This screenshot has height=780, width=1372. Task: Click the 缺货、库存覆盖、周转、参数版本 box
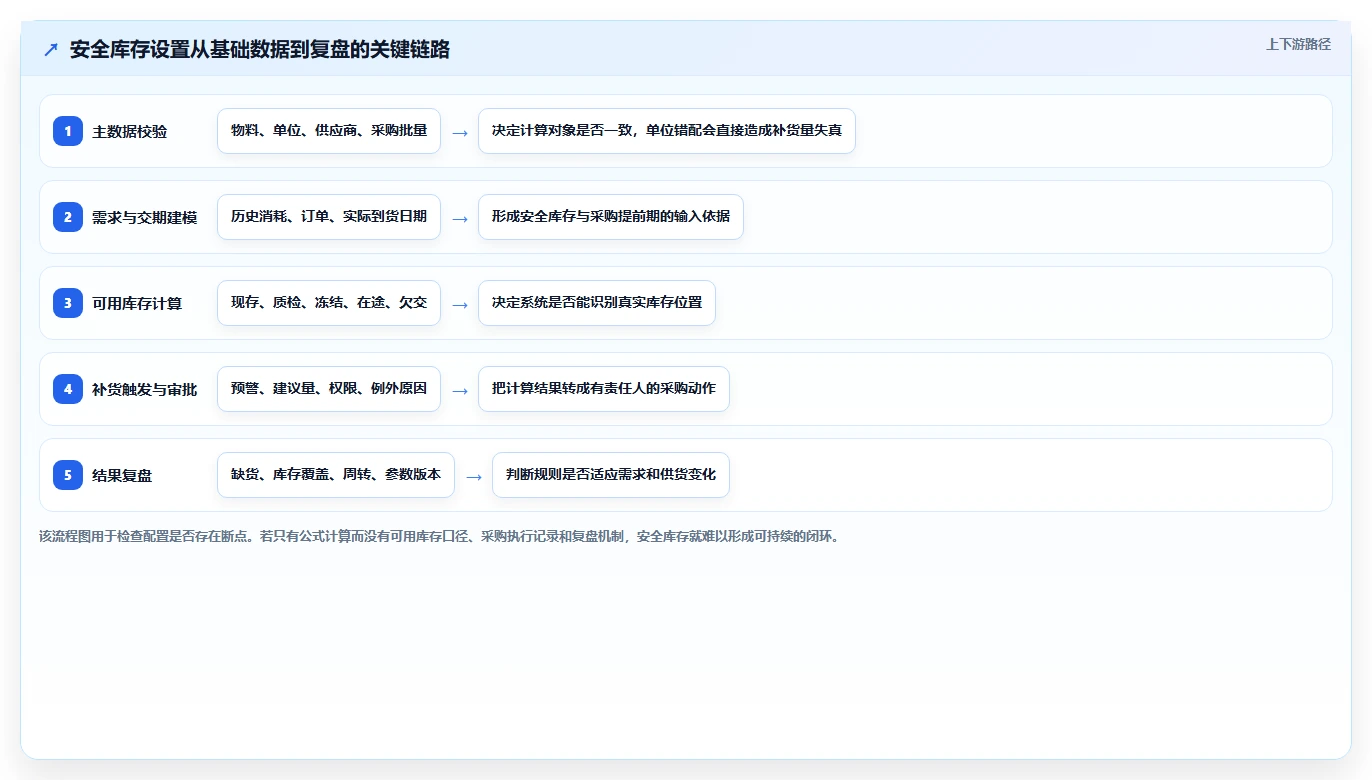(x=336, y=475)
